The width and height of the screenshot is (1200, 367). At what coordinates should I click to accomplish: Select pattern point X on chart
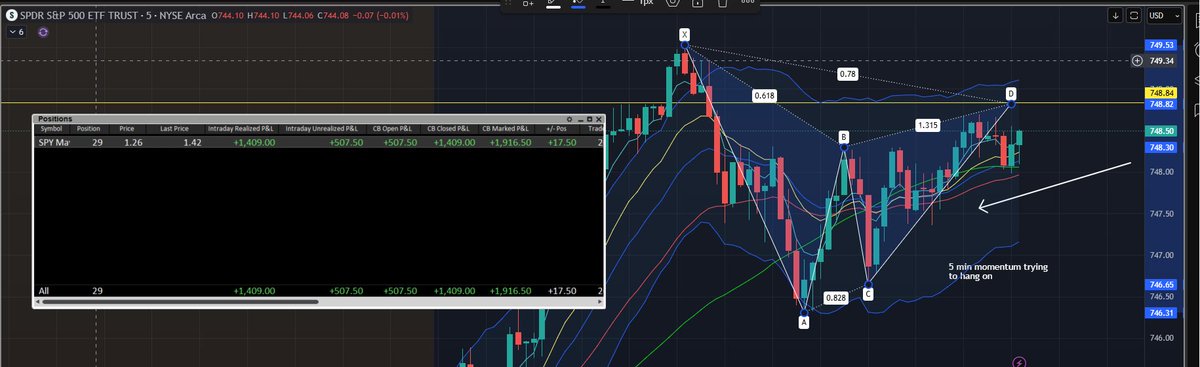pos(684,34)
